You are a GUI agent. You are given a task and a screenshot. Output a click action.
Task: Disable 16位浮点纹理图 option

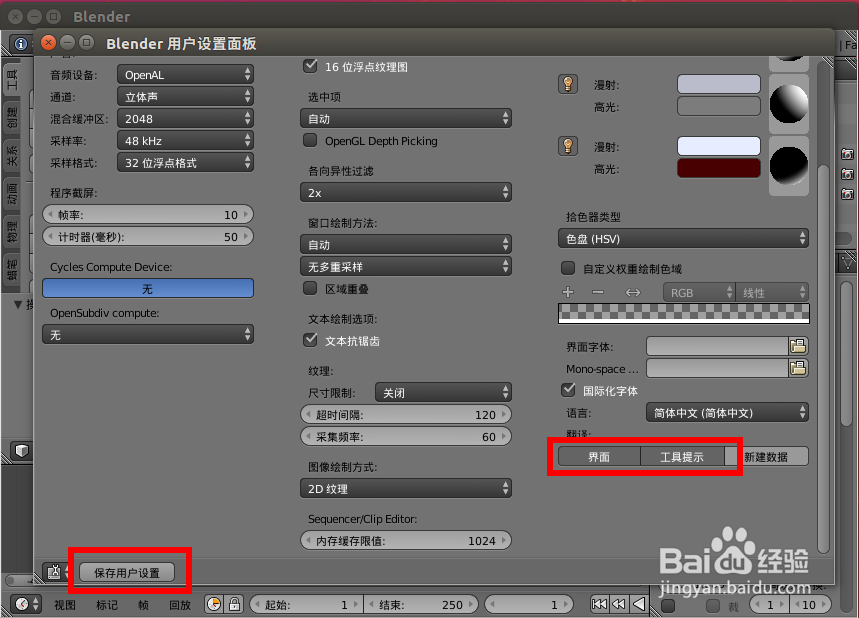pyautogui.click(x=310, y=66)
